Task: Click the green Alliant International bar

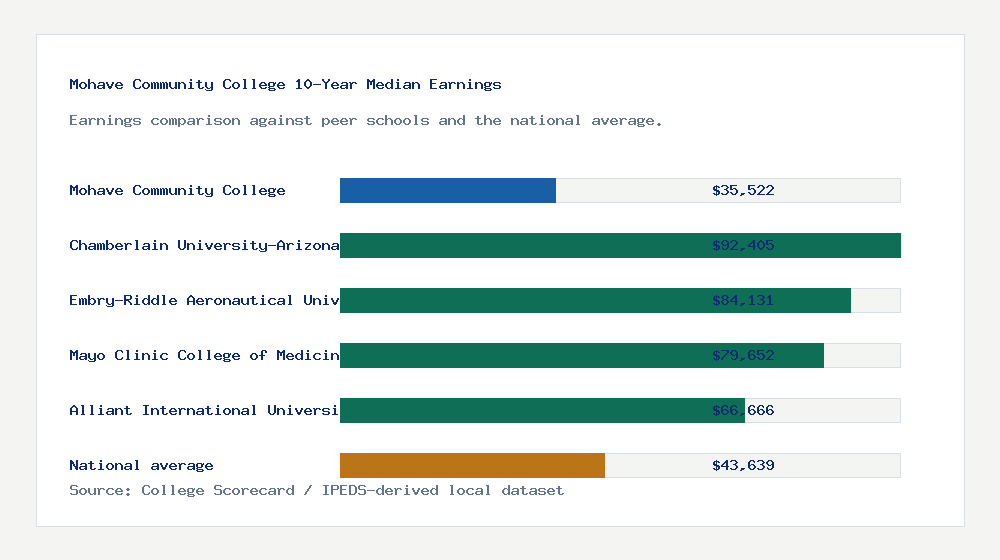Action: pyautogui.click(x=542, y=411)
